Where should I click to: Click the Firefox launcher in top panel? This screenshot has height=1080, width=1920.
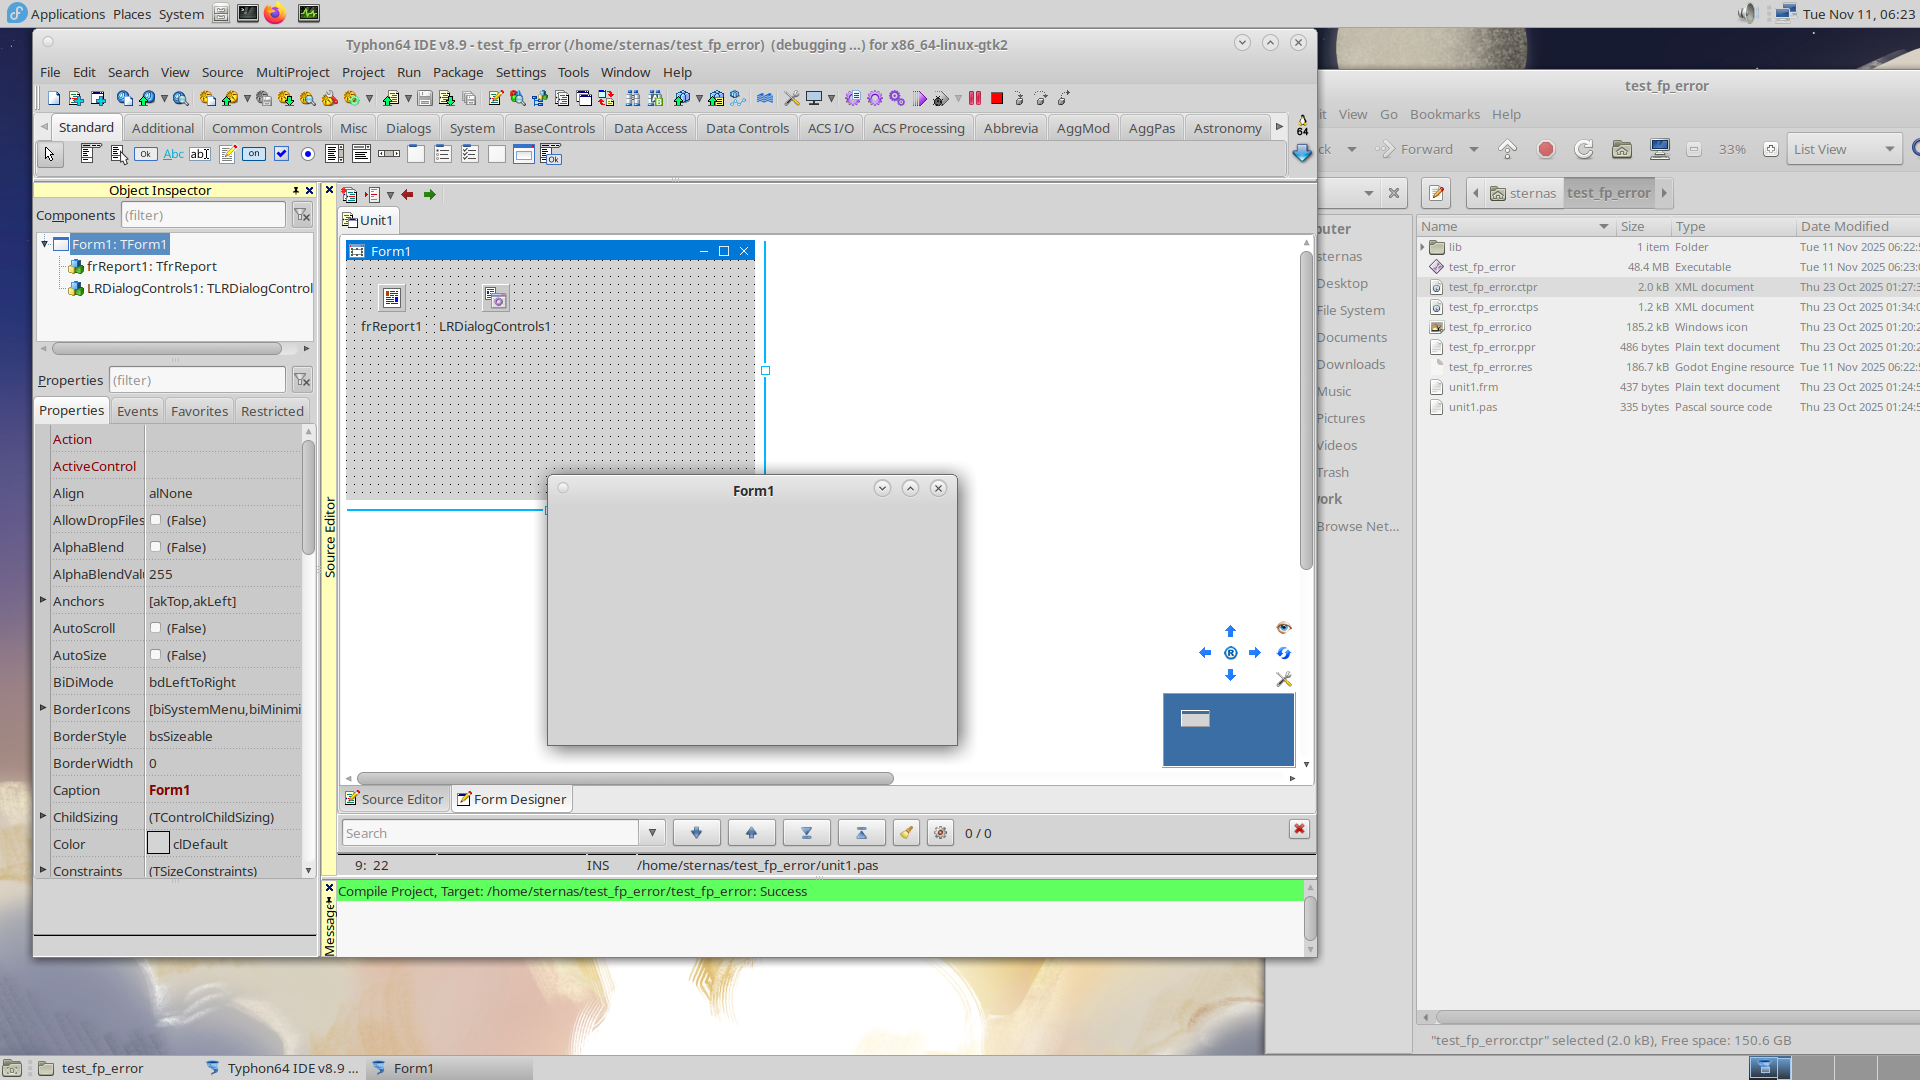275,13
